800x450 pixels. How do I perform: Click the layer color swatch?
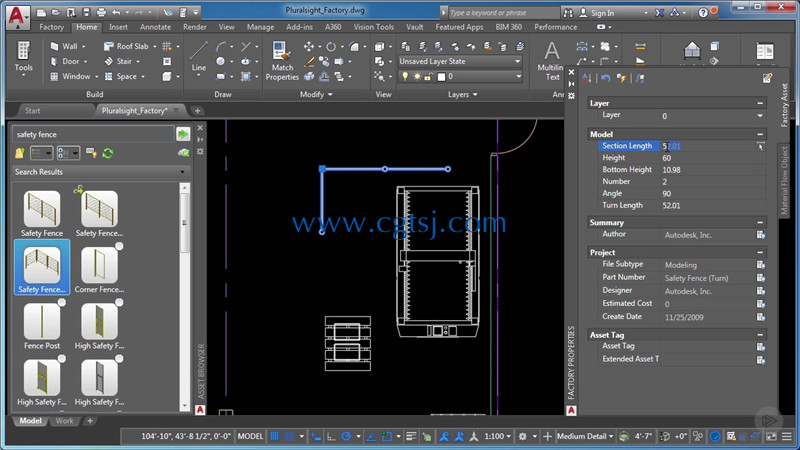click(441, 77)
